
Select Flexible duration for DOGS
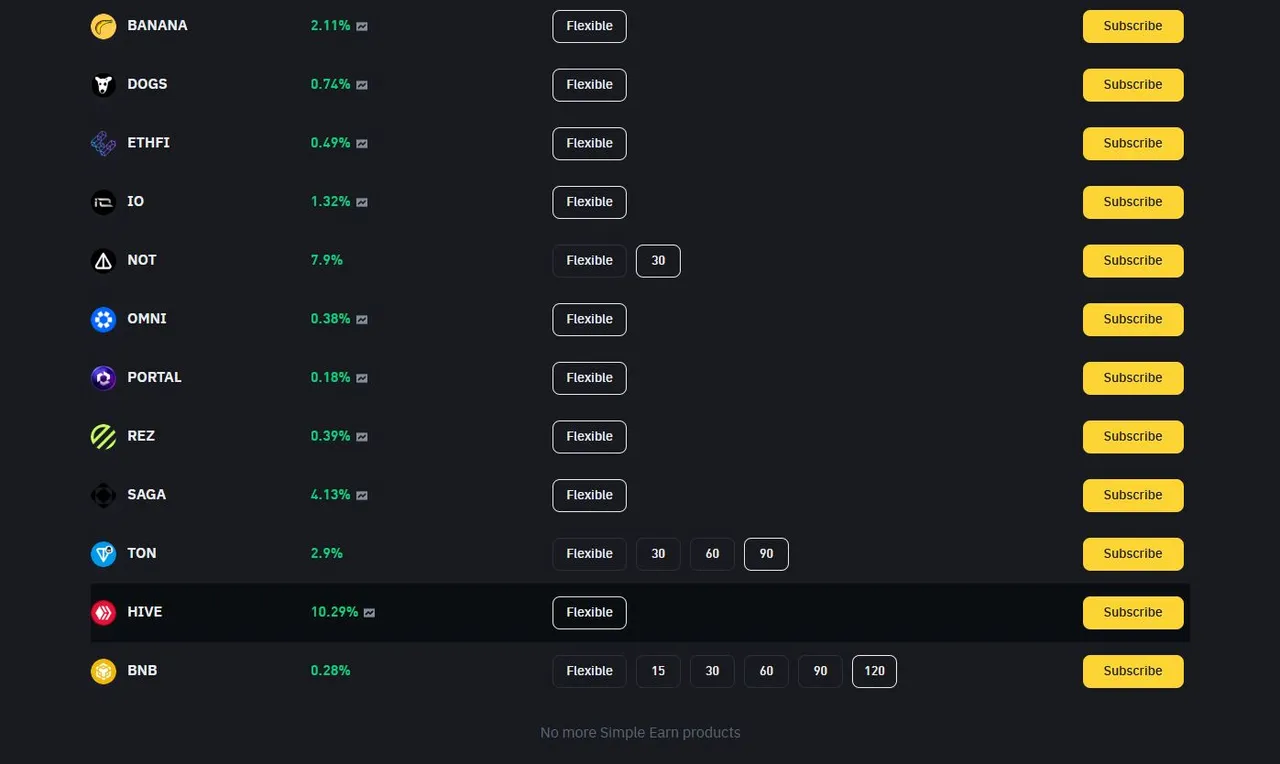coord(589,85)
